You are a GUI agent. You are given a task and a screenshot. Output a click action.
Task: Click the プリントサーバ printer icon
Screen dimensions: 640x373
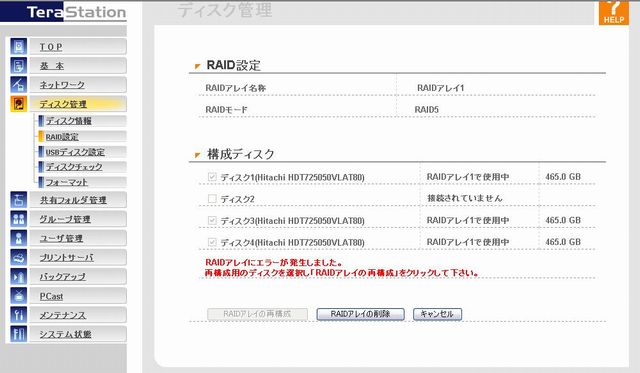point(18,257)
